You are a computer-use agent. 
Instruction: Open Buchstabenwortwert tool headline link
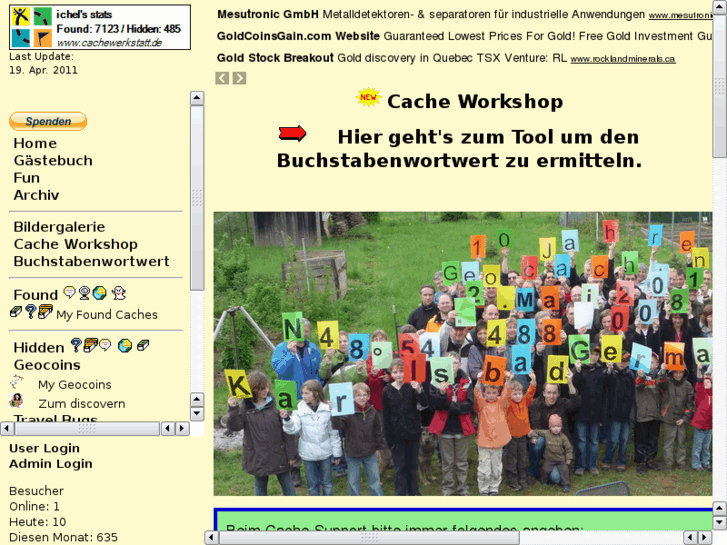coord(459,148)
